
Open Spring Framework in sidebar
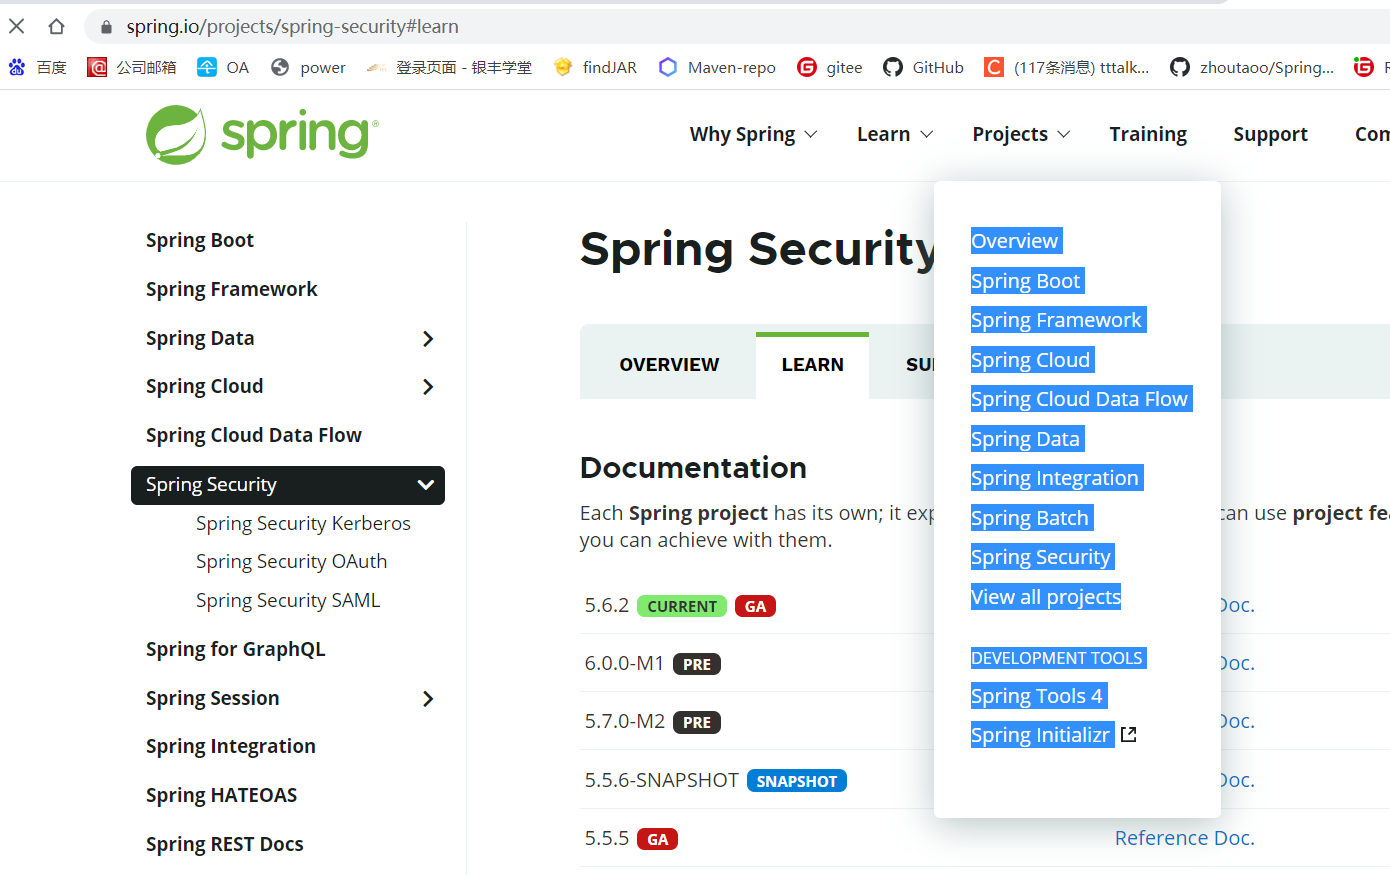pos(231,289)
